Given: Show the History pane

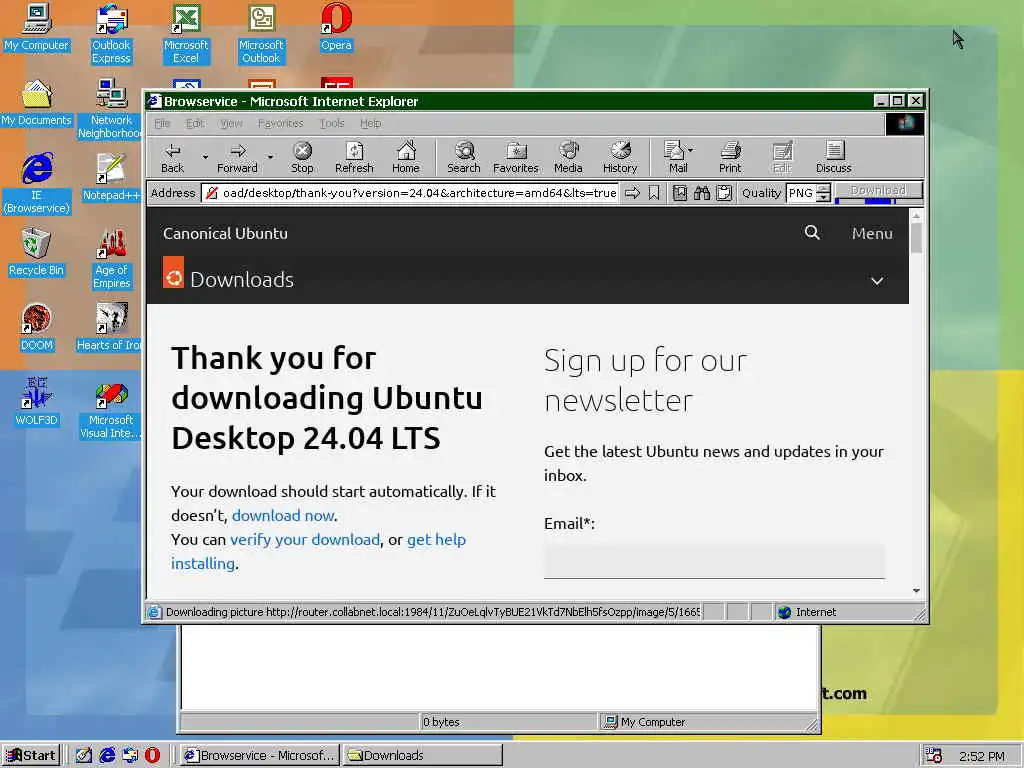Looking at the screenshot, I should (620, 157).
